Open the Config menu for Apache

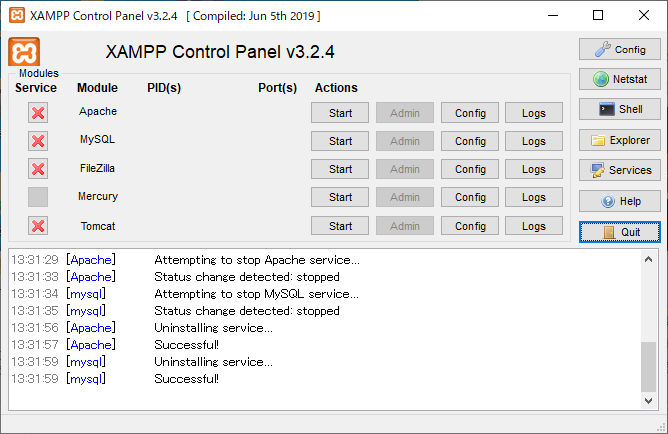pyautogui.click(x=470, y=113)
